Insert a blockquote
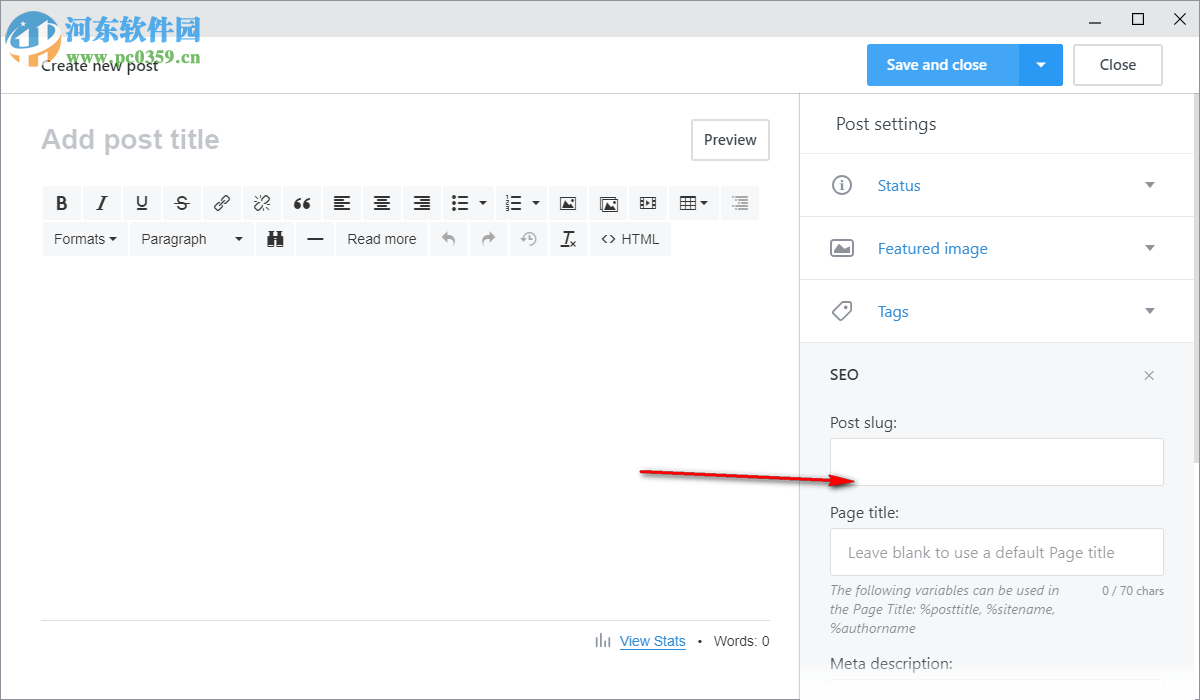The height and width of the screenshot is (700, 1200). point(302,203)
